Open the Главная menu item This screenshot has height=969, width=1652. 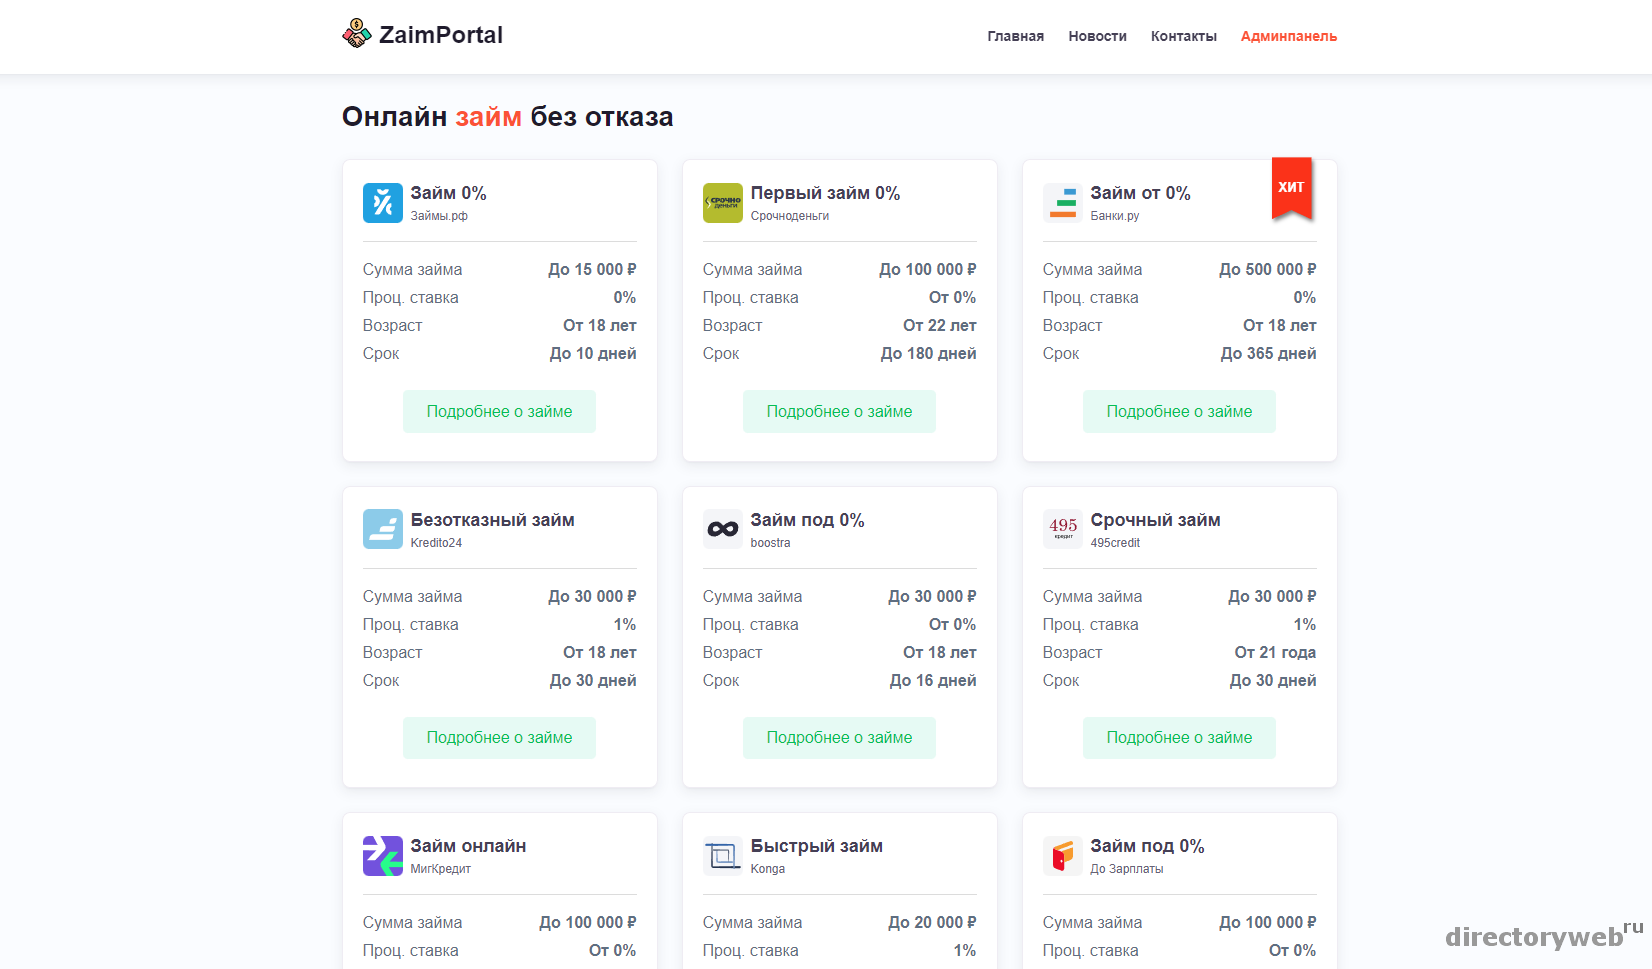(1015, 36)
